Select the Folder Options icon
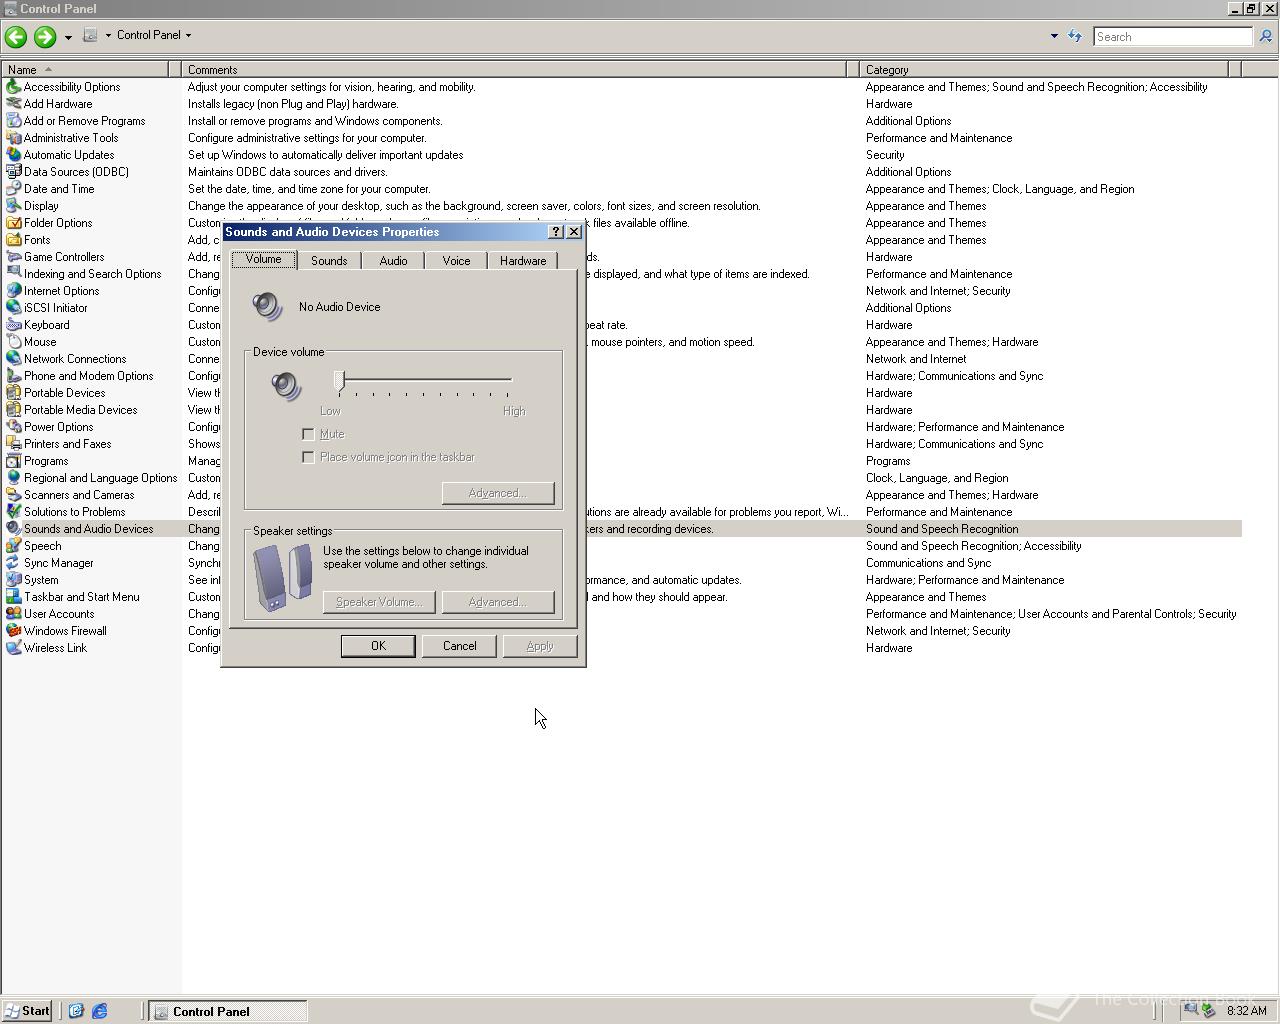The image size is (1280, 1024). 13,223
